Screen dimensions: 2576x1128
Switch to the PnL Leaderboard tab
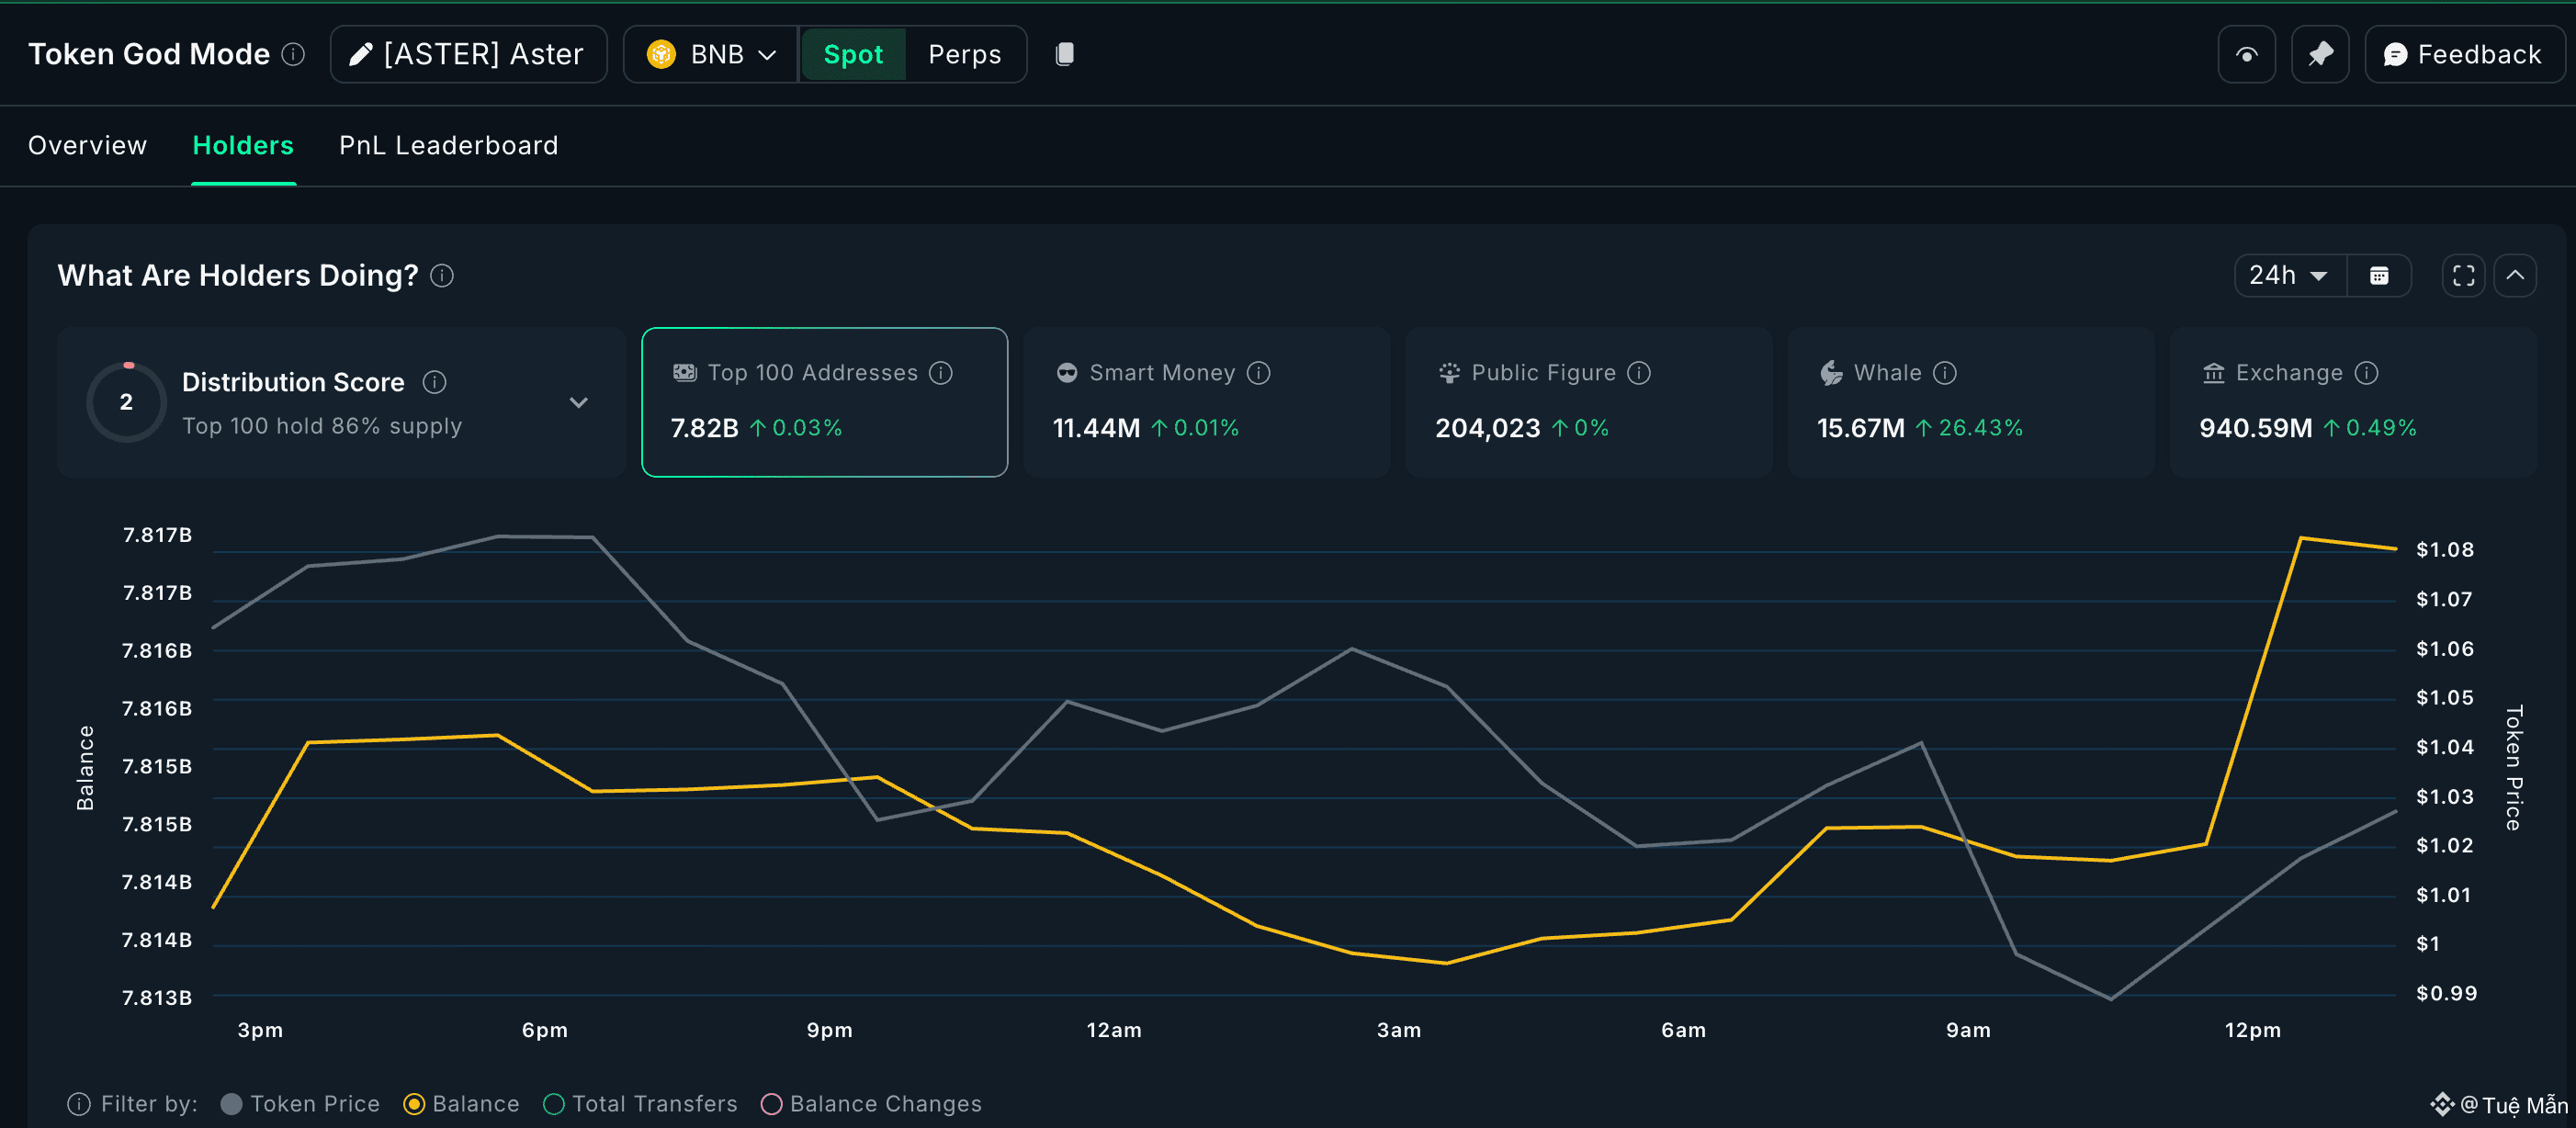[x=448, y=146]
